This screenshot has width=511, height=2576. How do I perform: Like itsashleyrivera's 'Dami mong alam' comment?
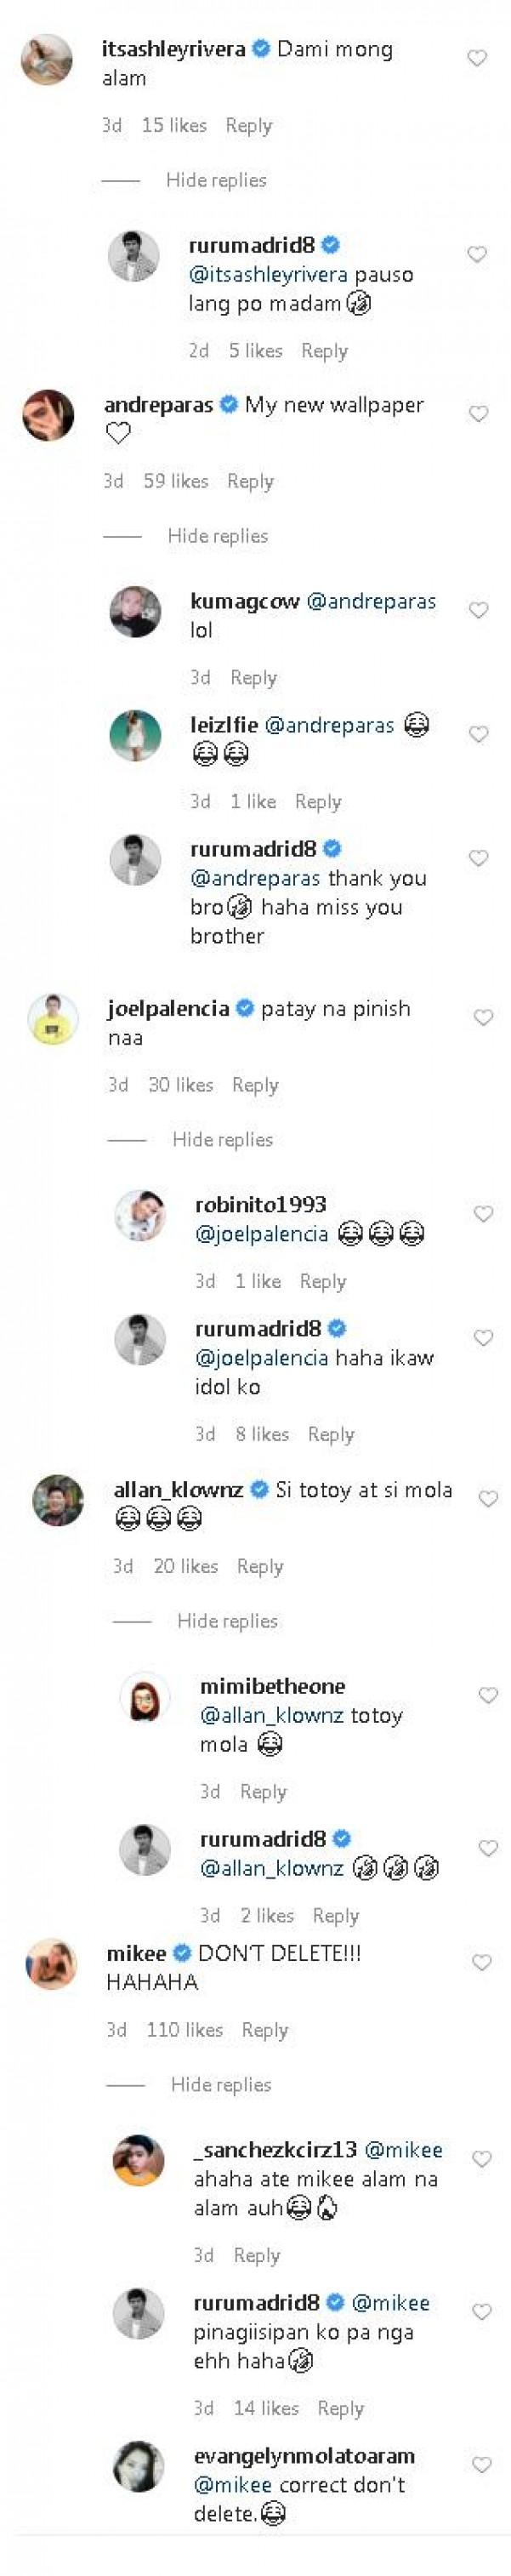point(477,59)
